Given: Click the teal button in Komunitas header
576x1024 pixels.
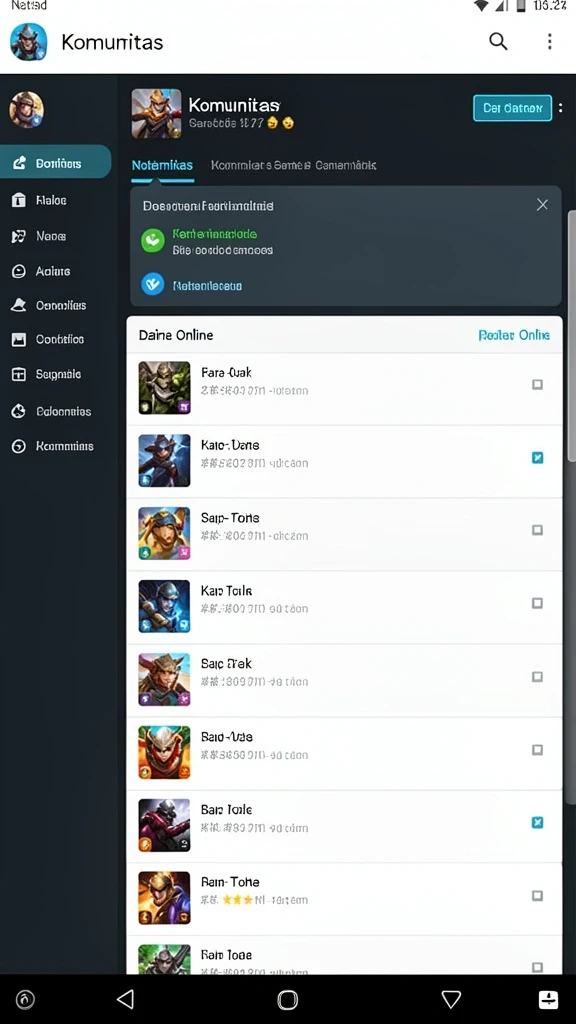Looking at the screenshot, I should (x=513, y=108).
